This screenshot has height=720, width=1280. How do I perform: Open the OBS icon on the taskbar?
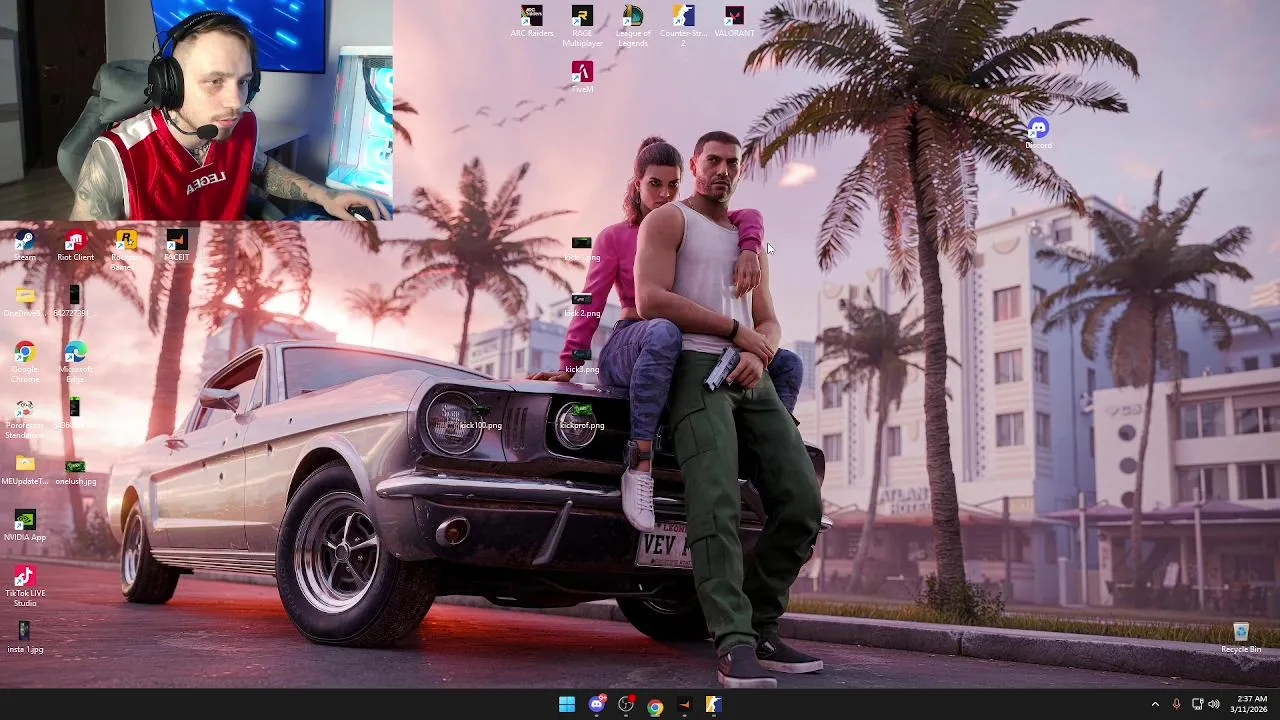626,705
